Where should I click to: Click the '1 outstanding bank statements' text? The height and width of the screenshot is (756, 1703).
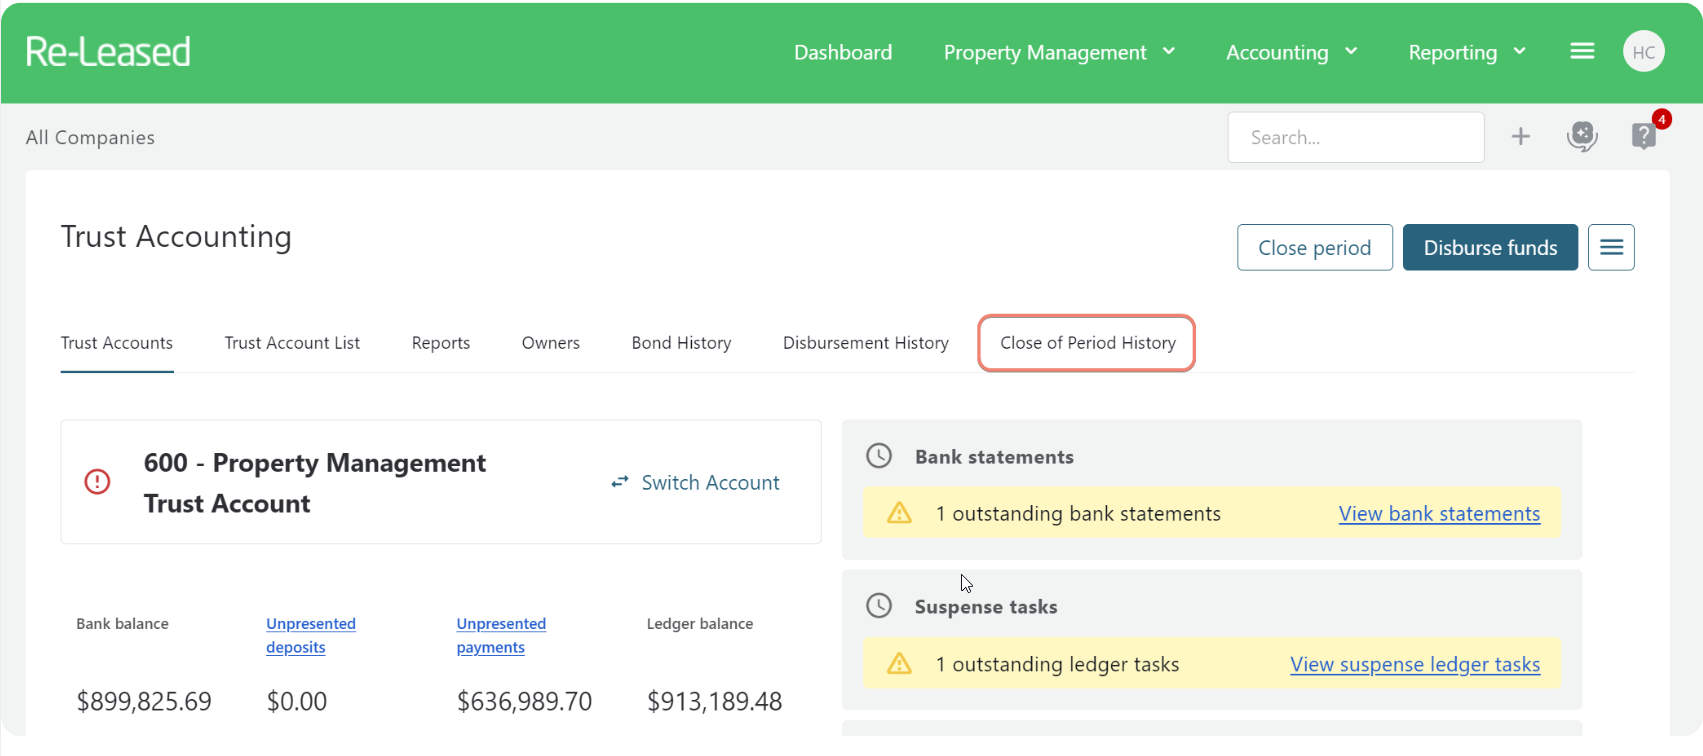tap(1078, 513)
